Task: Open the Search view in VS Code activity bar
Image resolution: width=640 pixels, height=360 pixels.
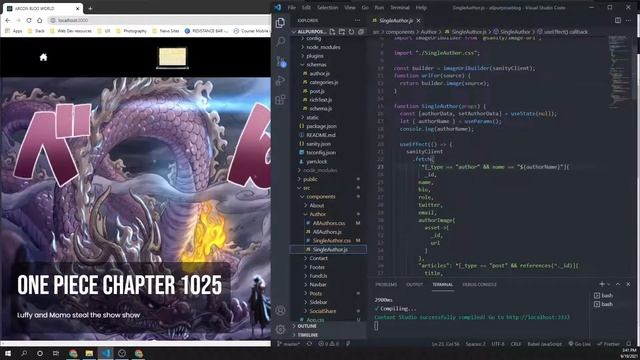Action: pyautogui.click(x=280, y=41)
